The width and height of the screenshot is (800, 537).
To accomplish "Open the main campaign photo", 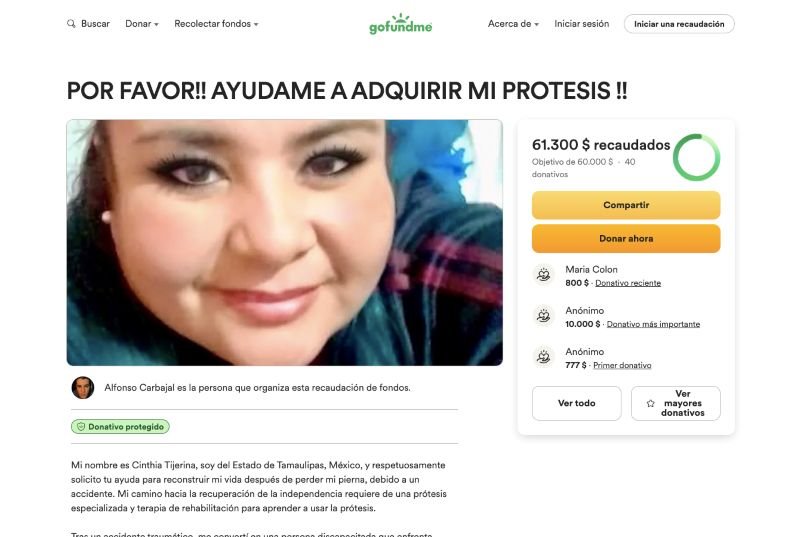I will coord(285,243).
